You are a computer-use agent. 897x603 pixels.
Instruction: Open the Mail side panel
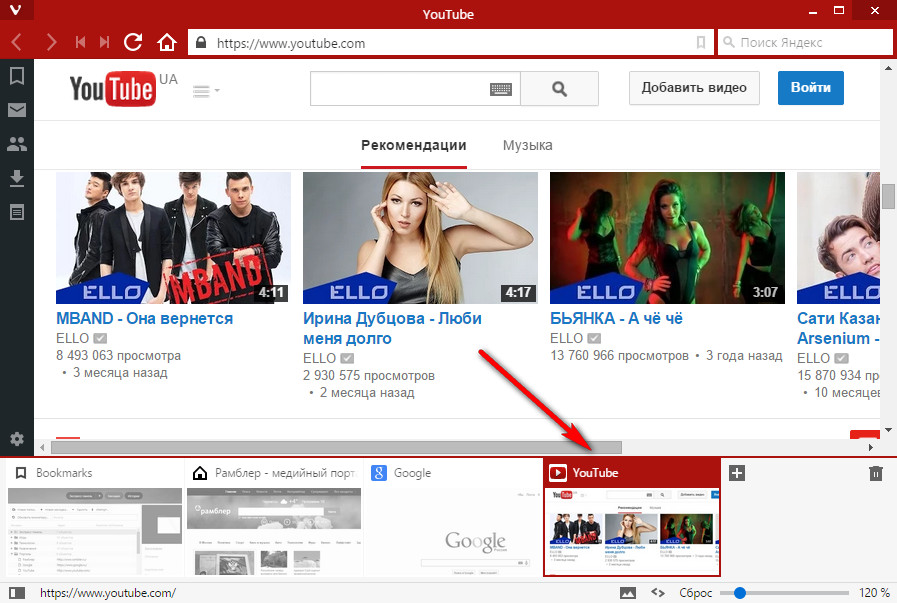[x=17, y=110]
